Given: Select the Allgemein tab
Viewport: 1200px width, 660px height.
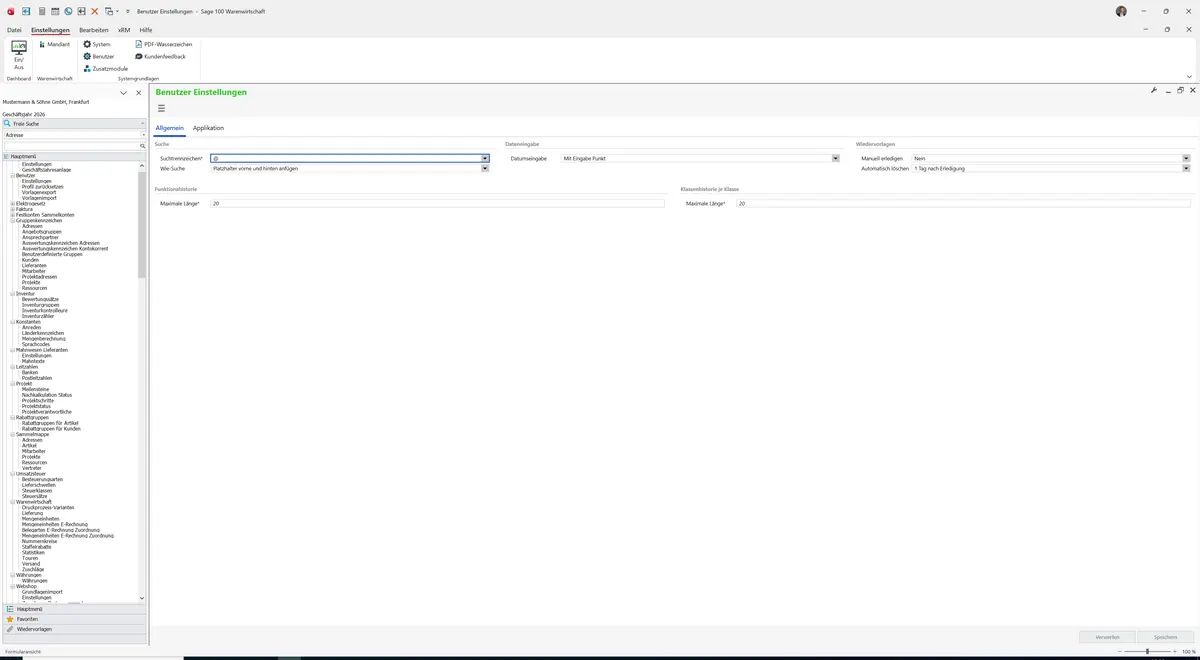Looking at the screenshot, I should 169,128.
